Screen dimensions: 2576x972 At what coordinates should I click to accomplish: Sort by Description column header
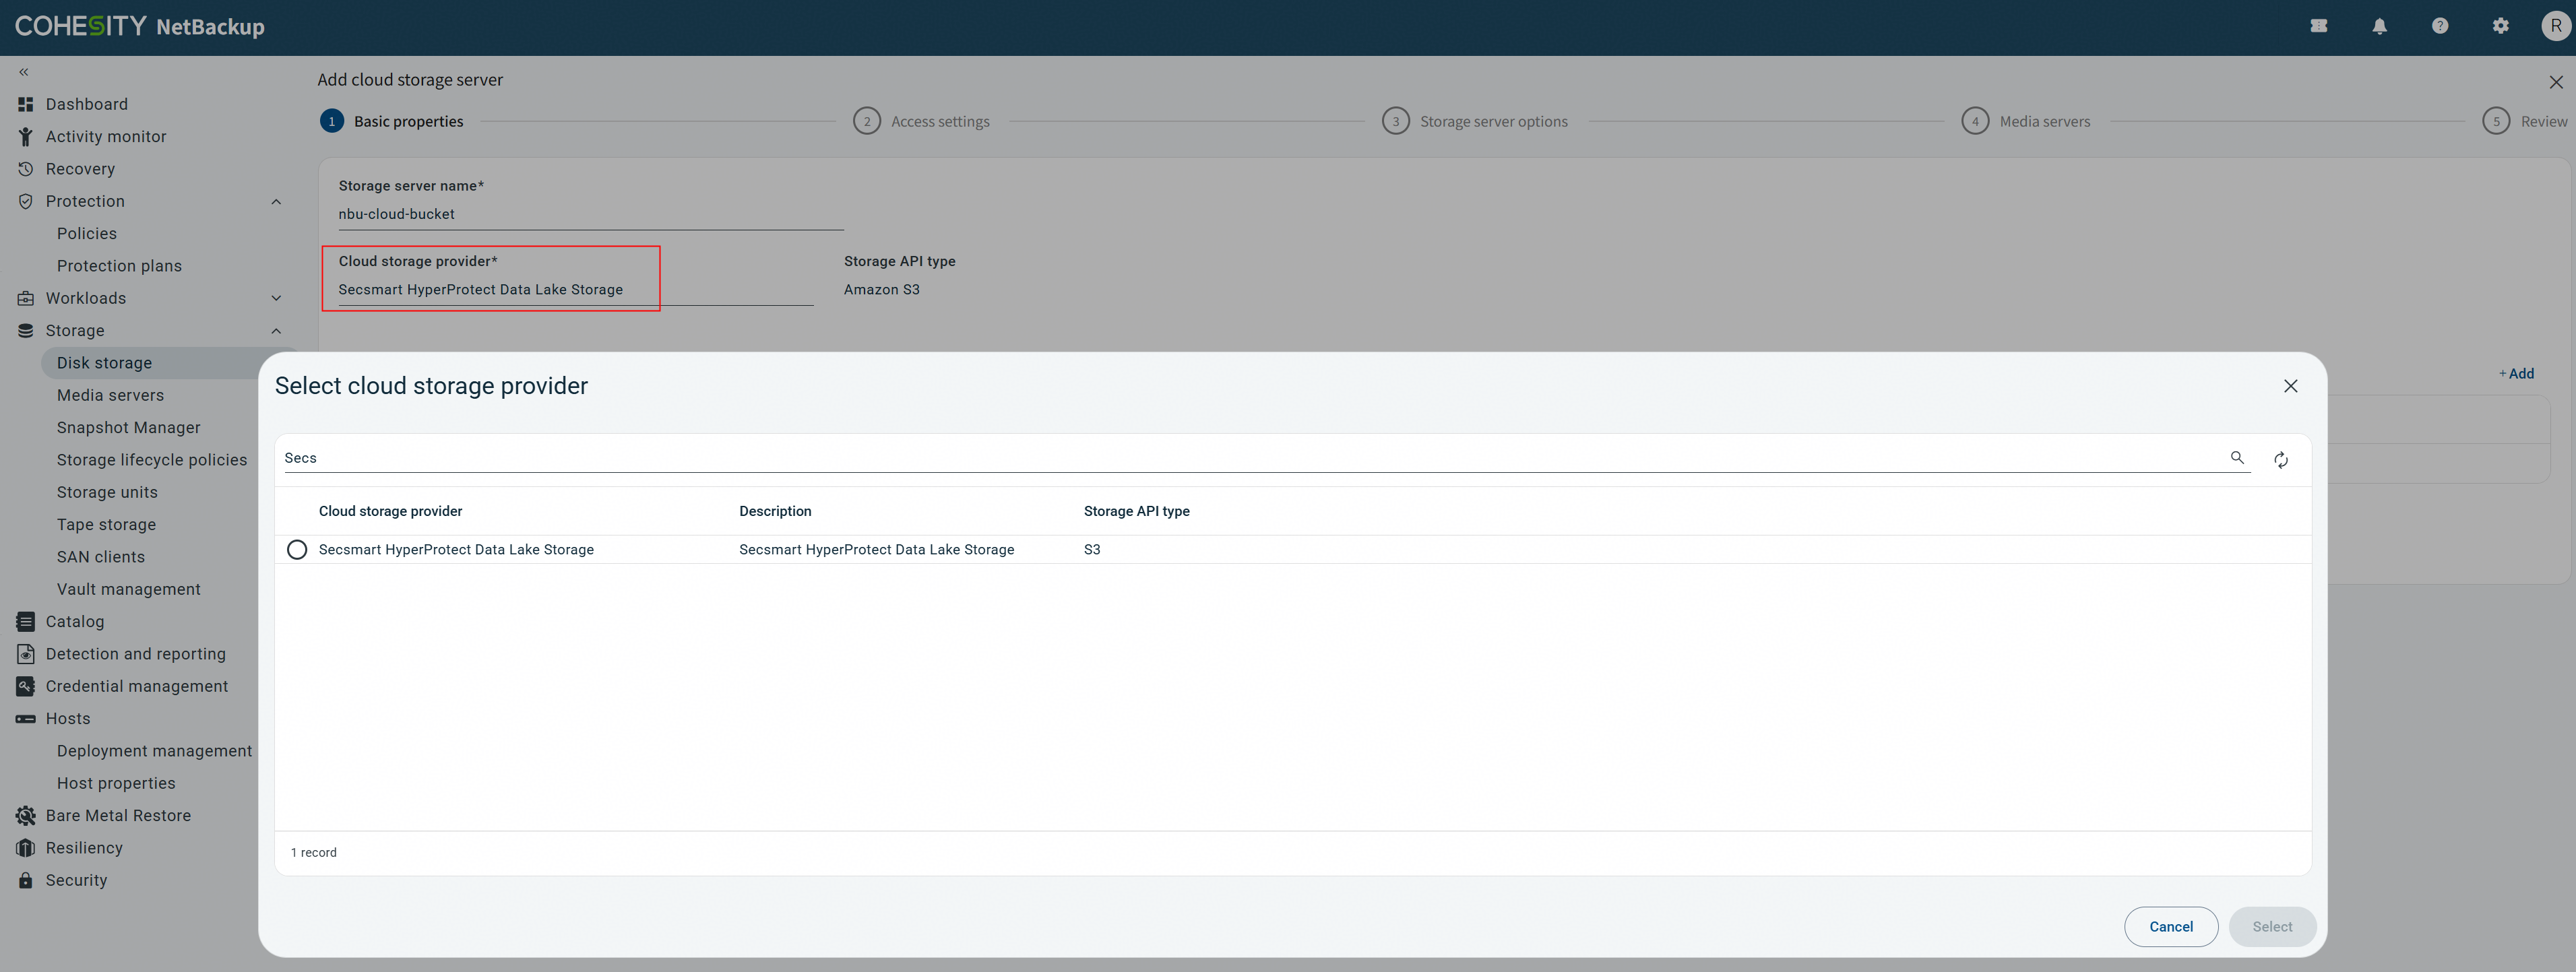775,512
